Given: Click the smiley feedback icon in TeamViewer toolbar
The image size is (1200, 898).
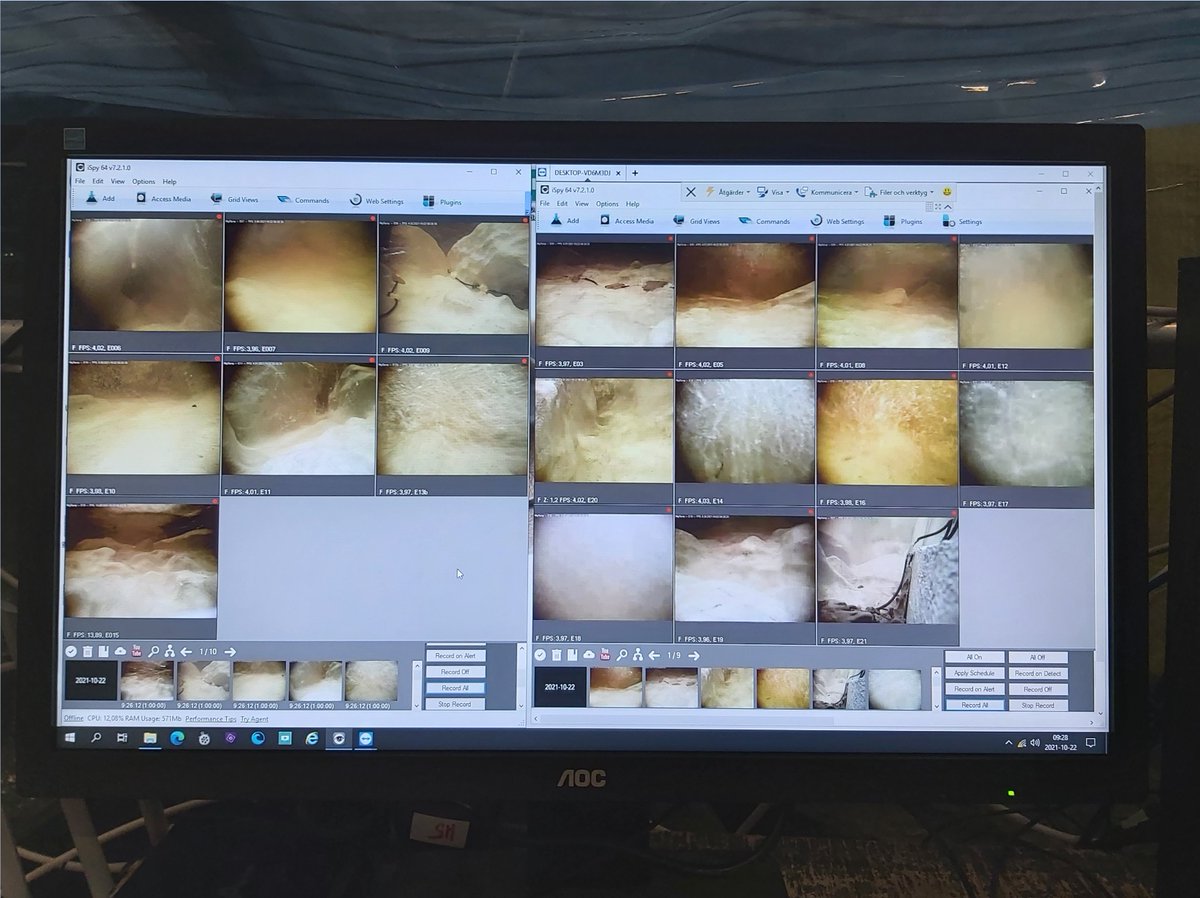Looking at the screenshot, I should click(x=947, y=191).
